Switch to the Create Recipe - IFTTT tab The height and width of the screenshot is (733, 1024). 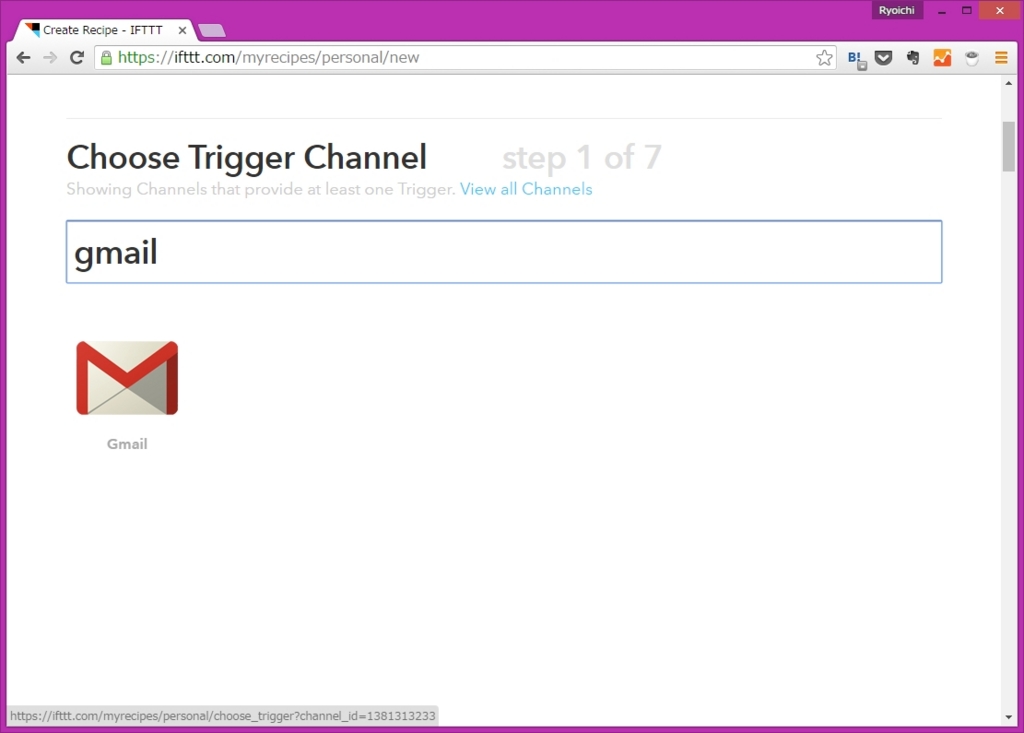click(103, 30)
